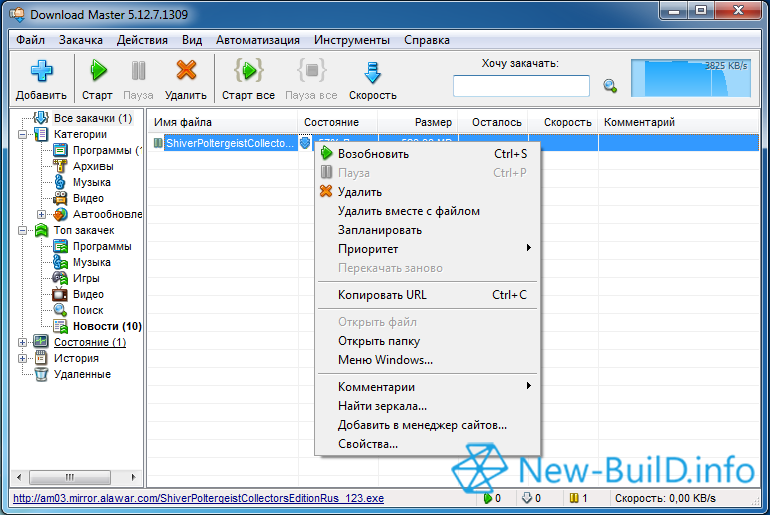Choose Меню Windows... entry
Viewport: 770px width, 515px height.
tap(427, 360)
